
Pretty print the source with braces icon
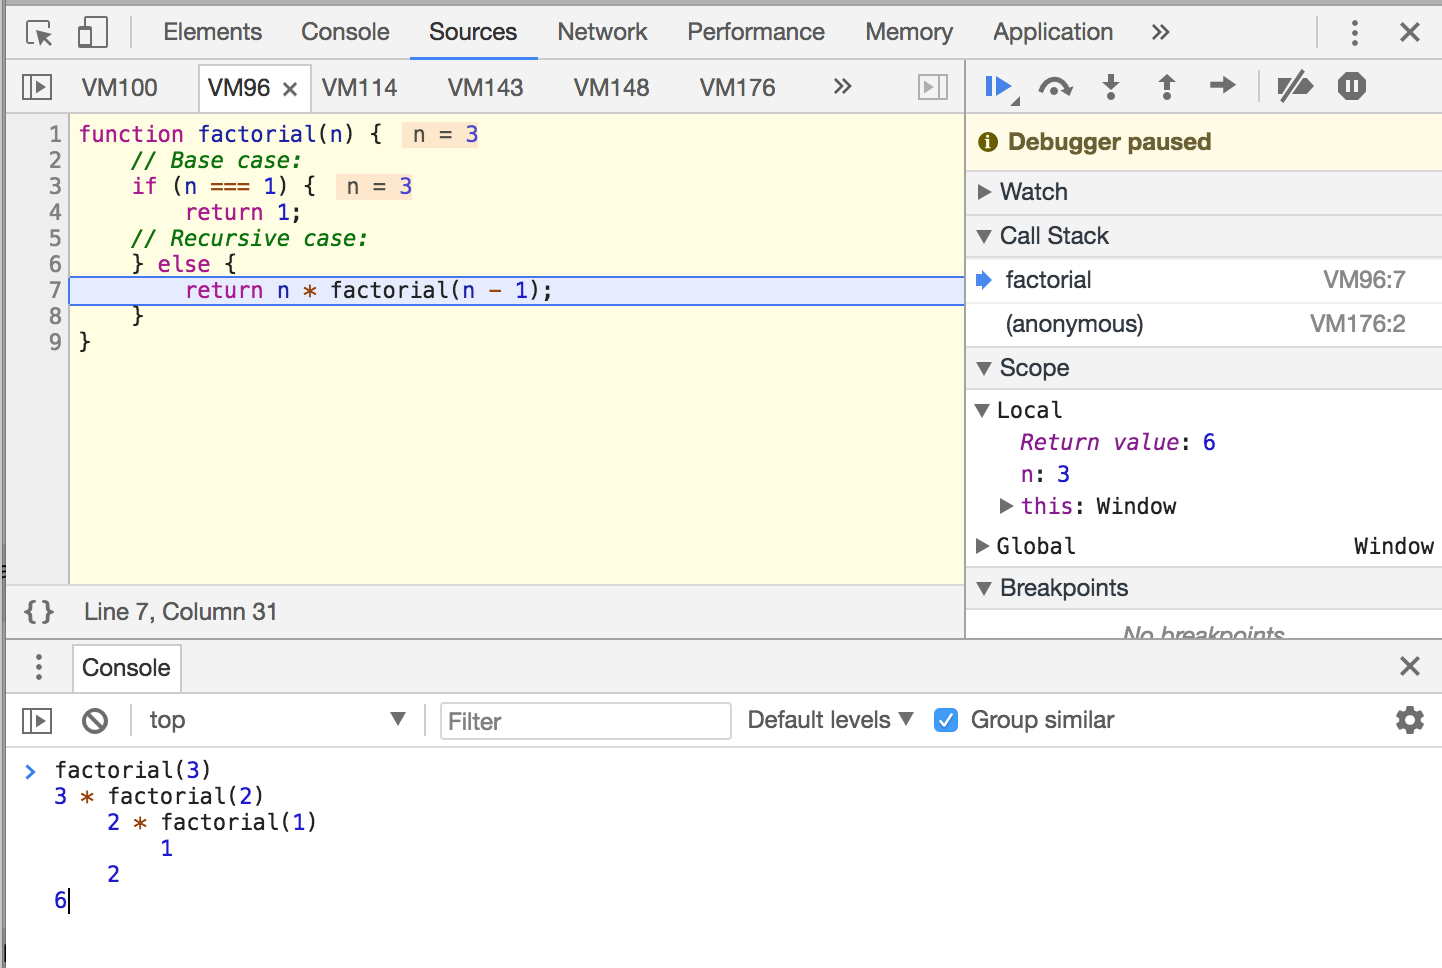click(x=39, y=612)
